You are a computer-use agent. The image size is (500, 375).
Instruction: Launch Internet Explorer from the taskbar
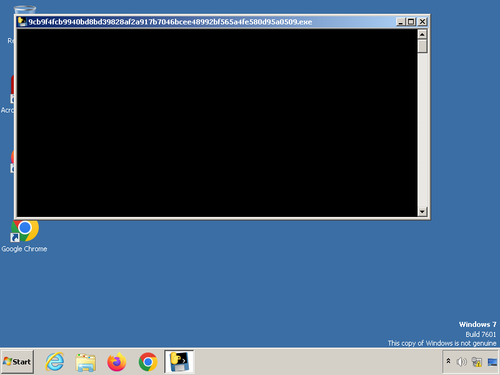click(55, 362)
